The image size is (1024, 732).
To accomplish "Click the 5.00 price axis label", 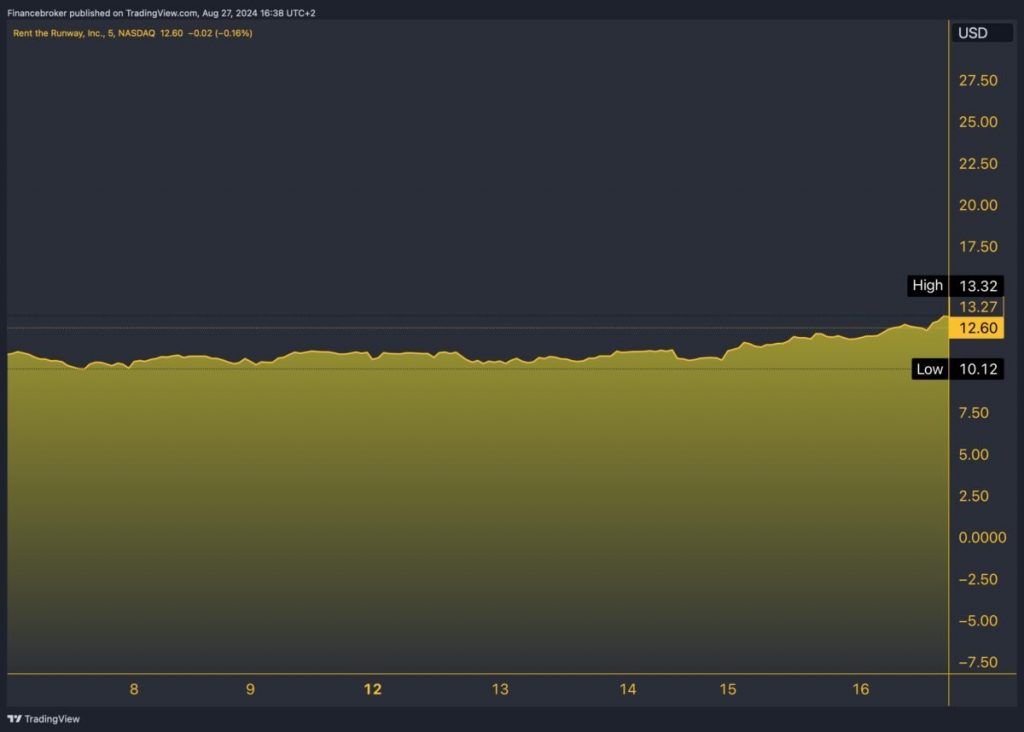I will [973, 454].
